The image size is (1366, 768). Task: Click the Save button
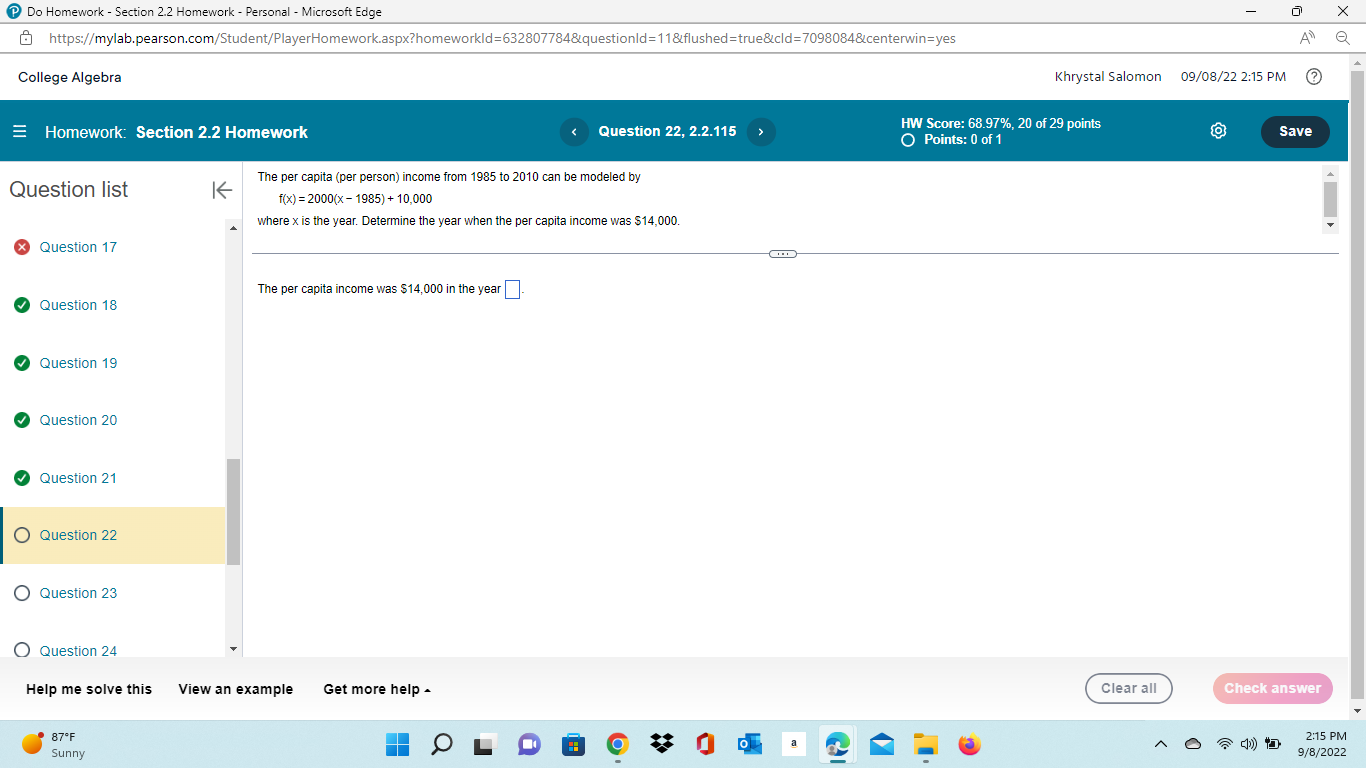coord(1295,131)
